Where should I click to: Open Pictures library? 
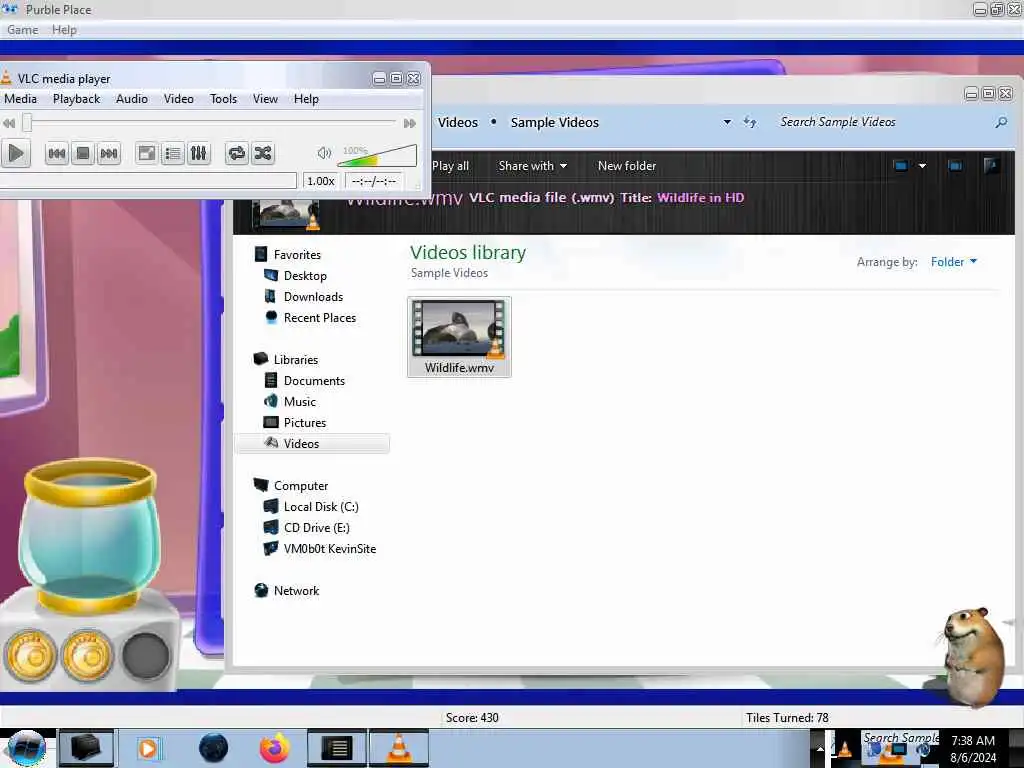click(x=305, y=423)
